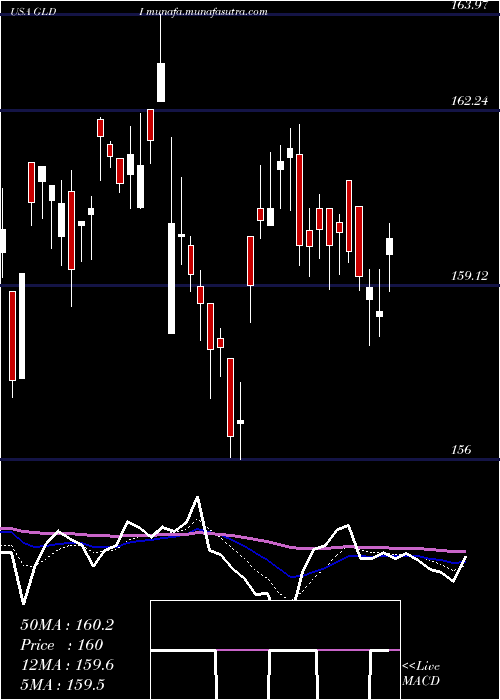Click the 12MA : 159.6 readout
The width and height of the screenshot is (500, 700).
(67, 665)
